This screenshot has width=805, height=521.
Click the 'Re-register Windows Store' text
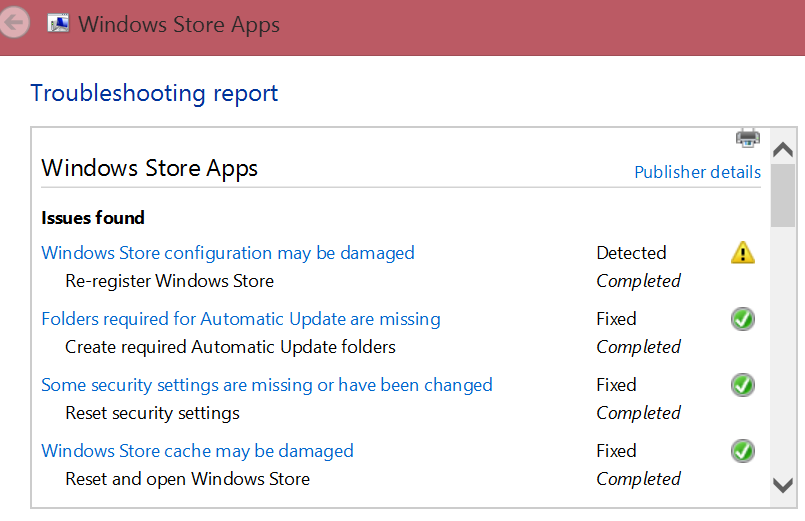click(x=169, y=281)
